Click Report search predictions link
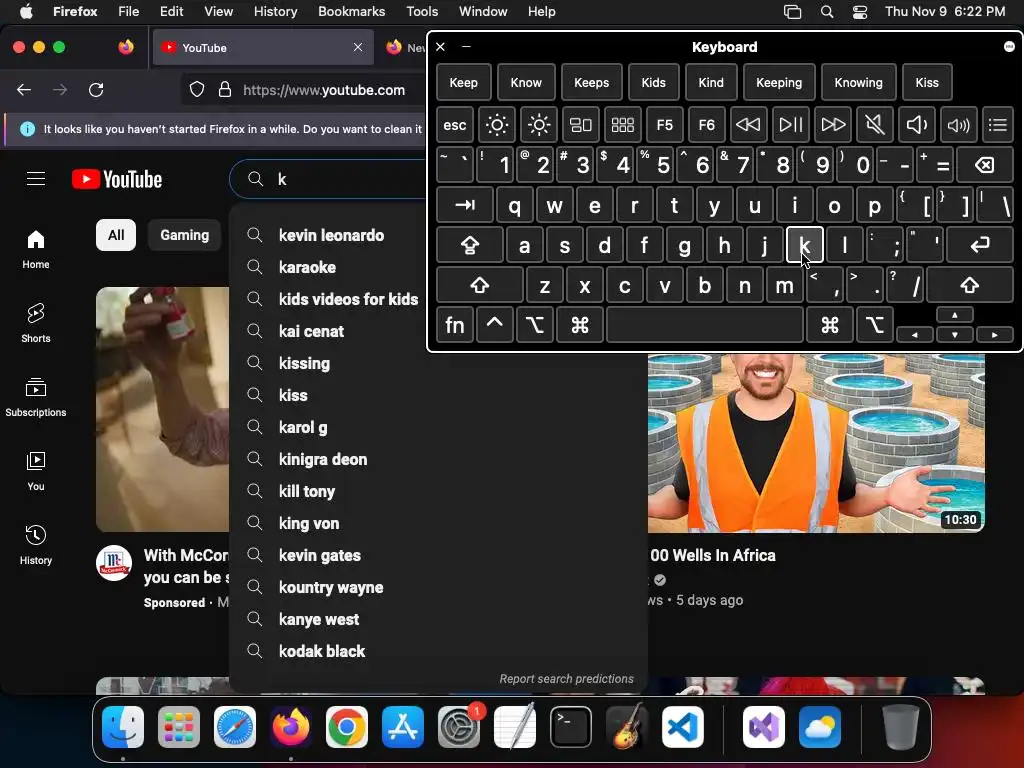 pyautogui.click(x=566, y=679)
